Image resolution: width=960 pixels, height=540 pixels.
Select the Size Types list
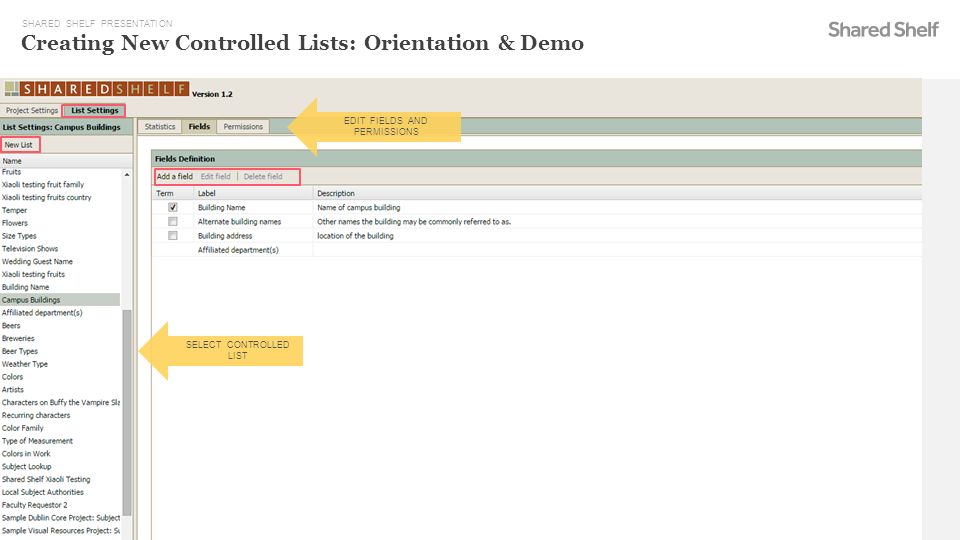pos(60,236)
